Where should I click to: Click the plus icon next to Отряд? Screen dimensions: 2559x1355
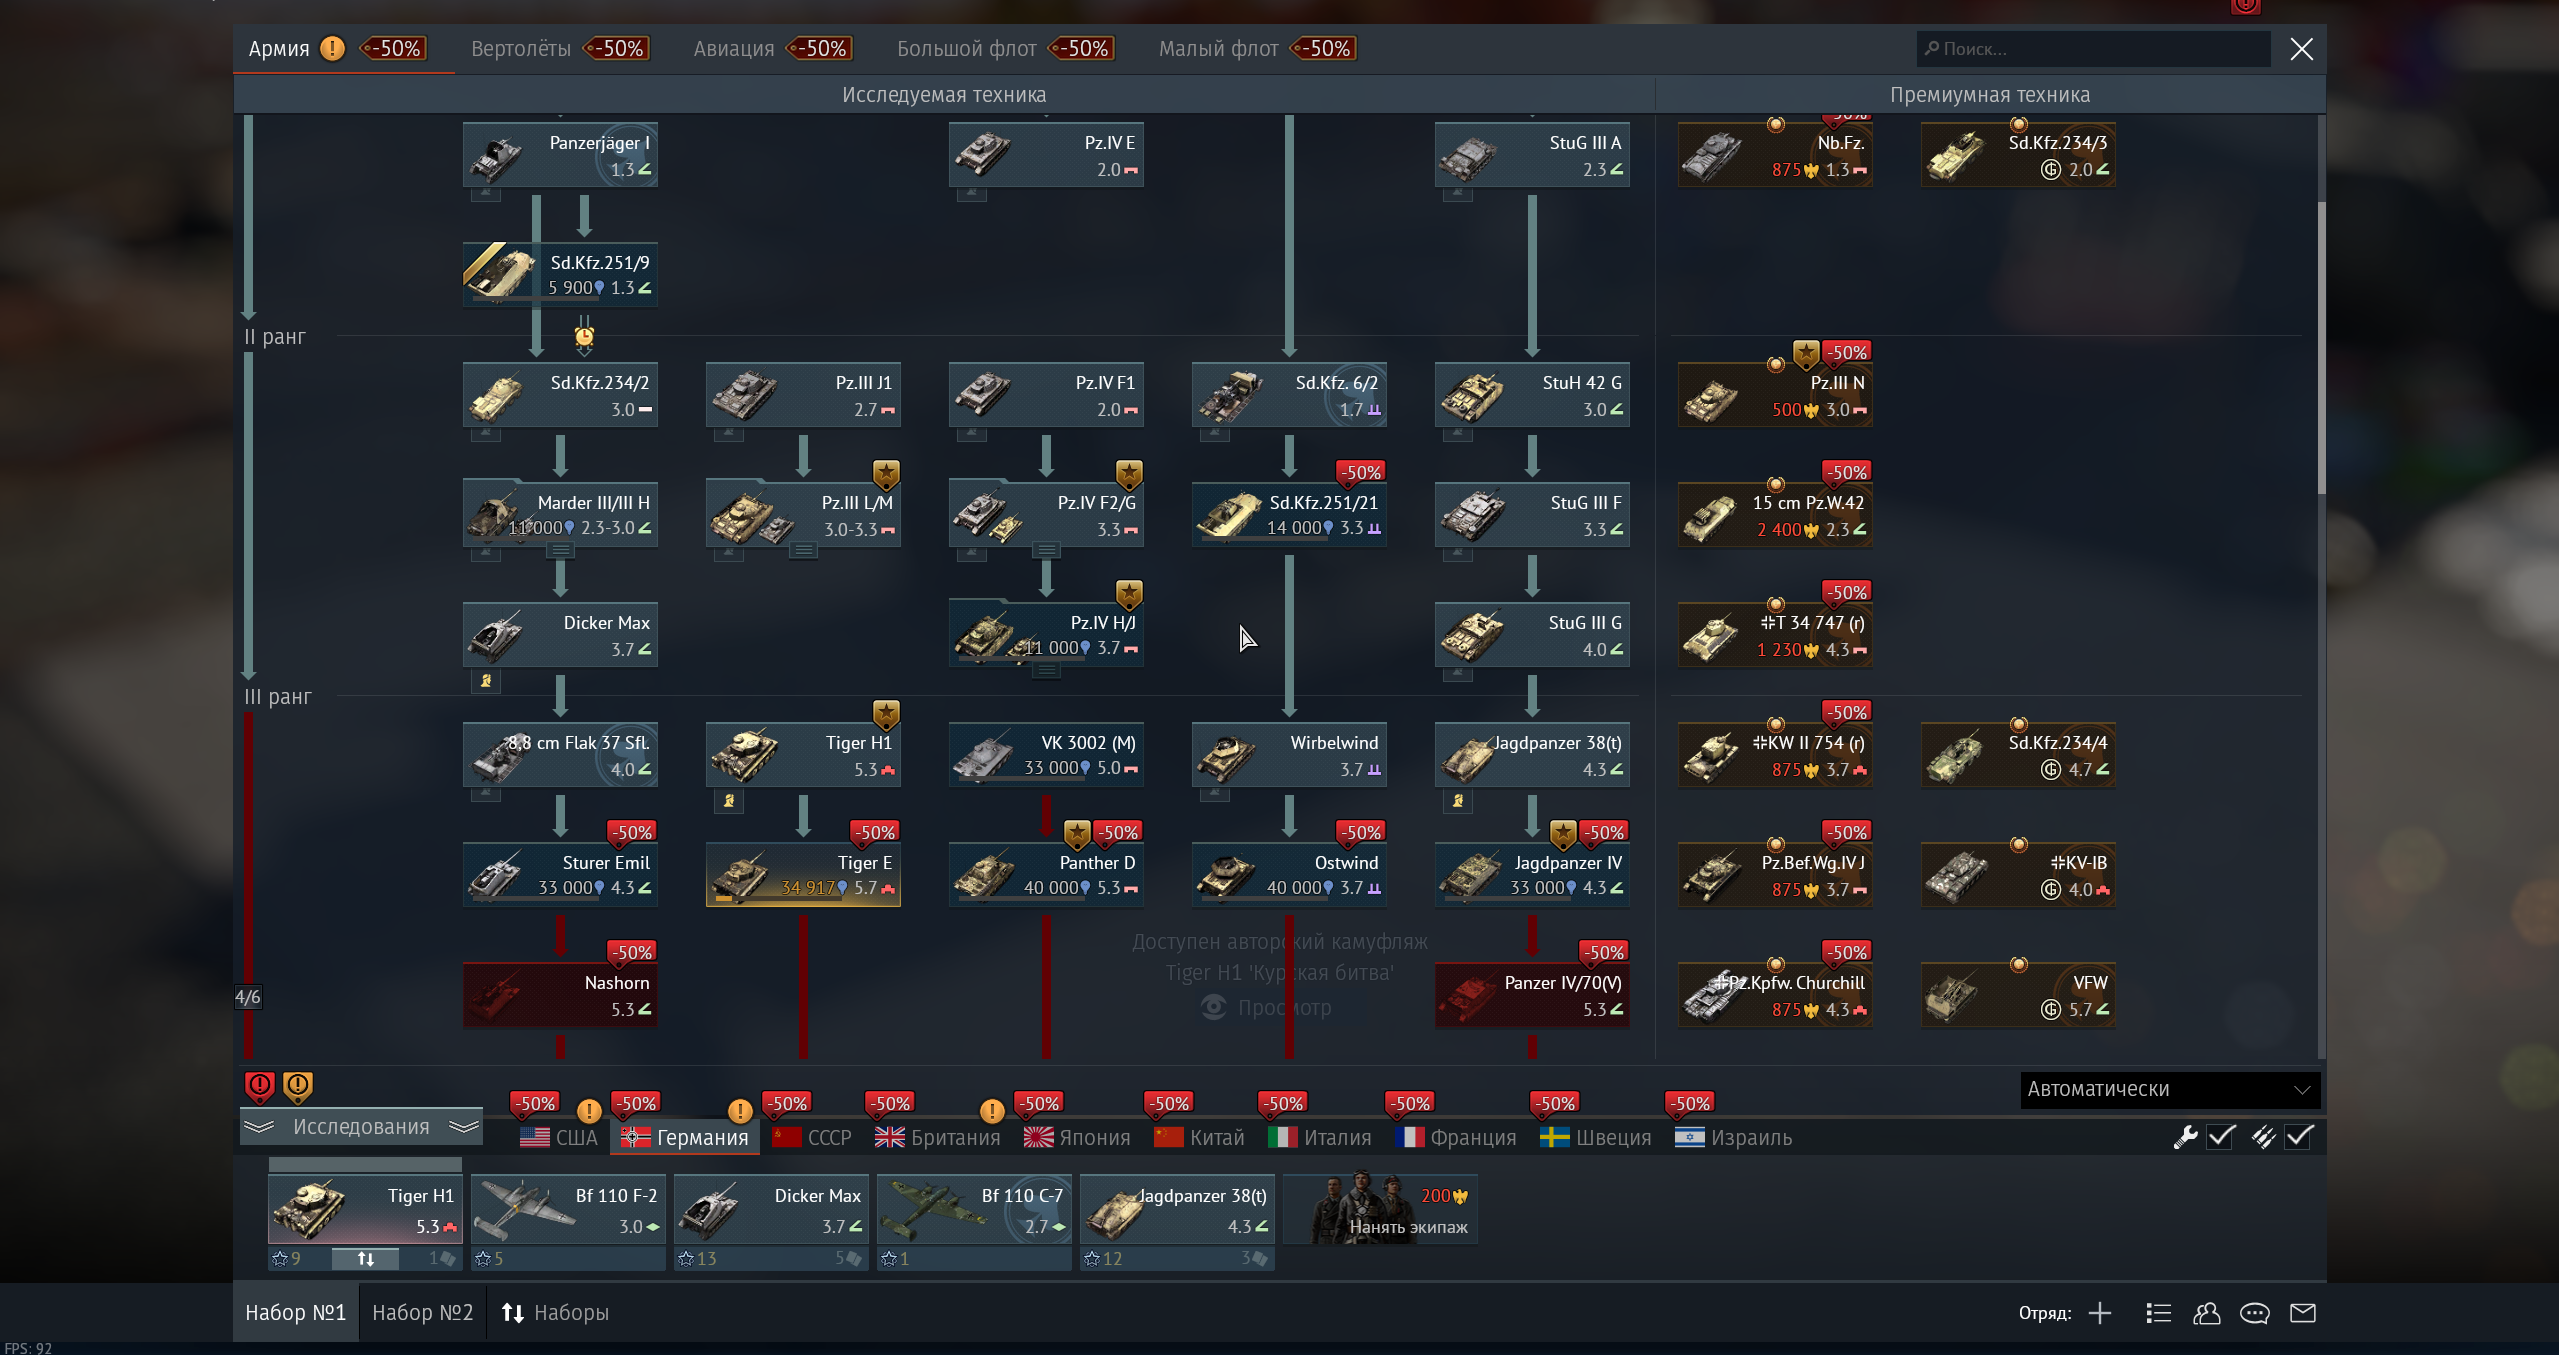click(2100, 1313)
